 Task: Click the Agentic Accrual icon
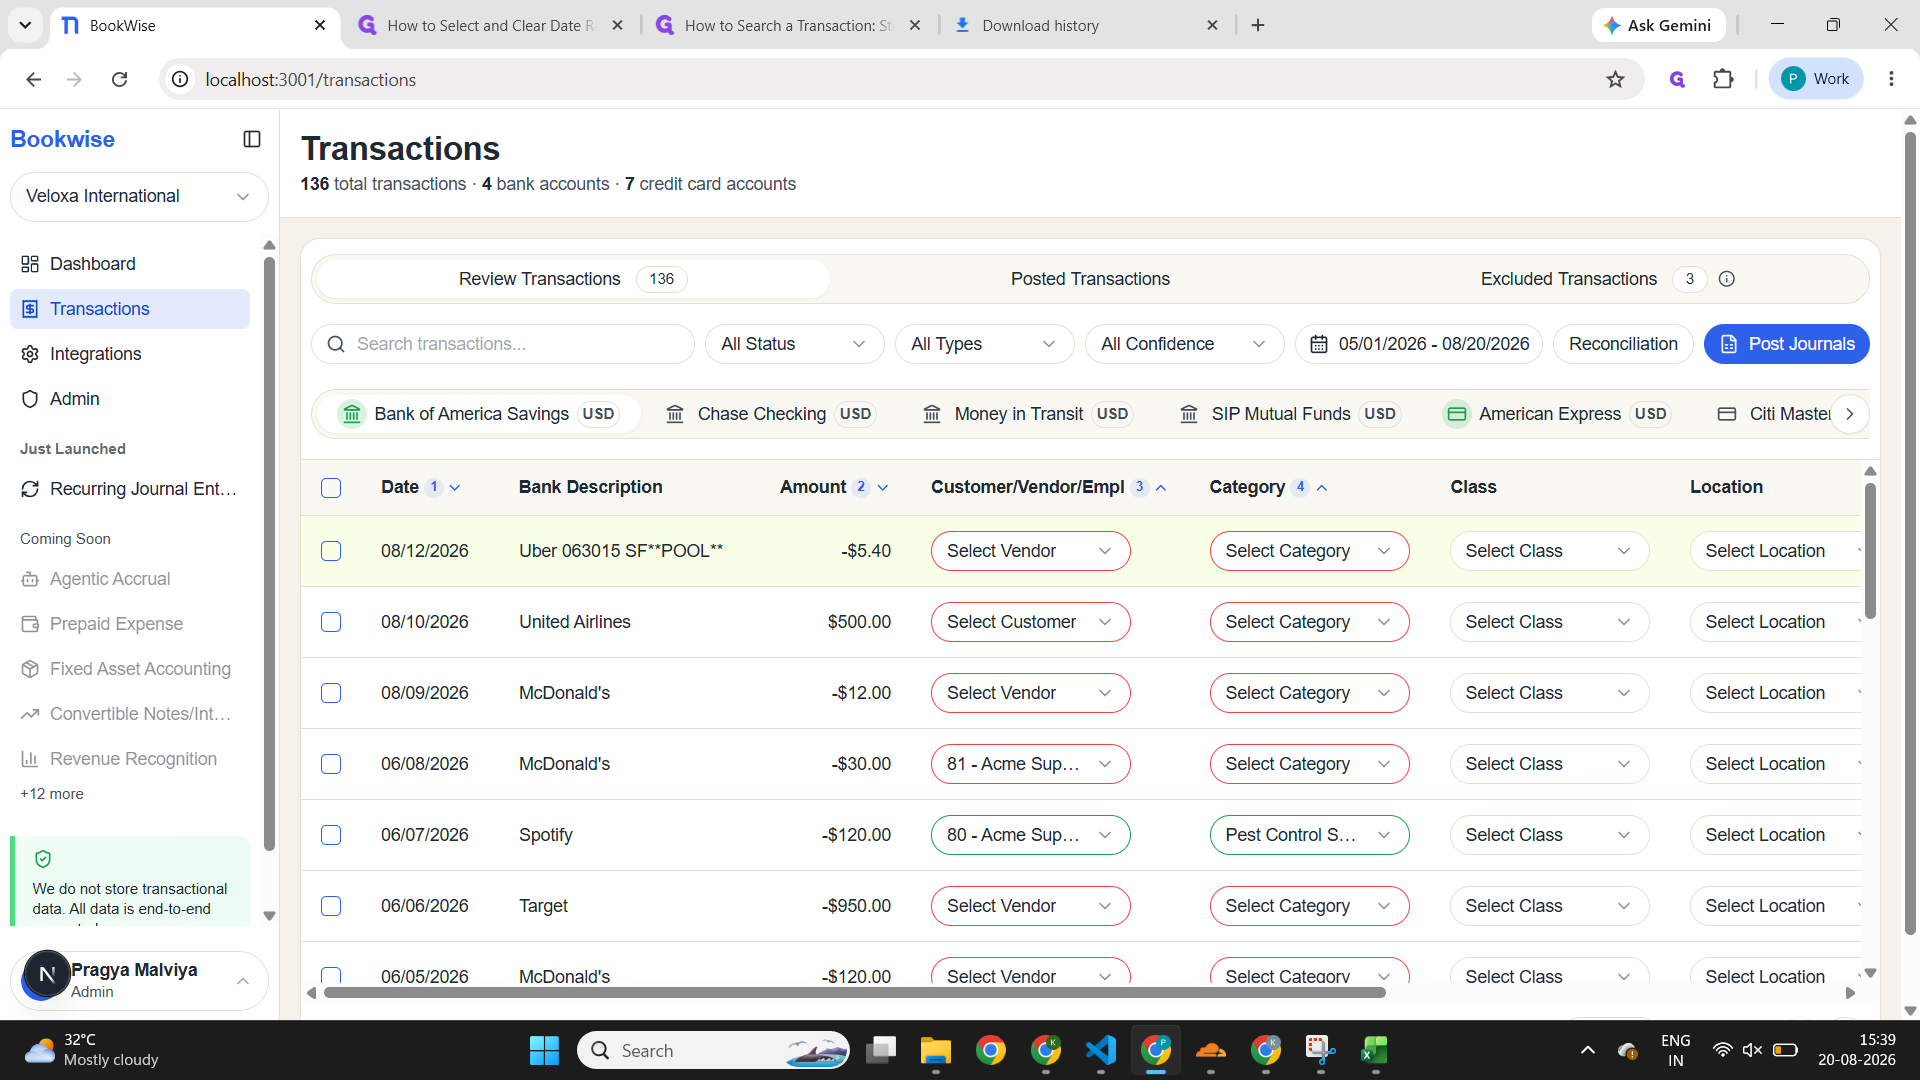tap(30, 579)
